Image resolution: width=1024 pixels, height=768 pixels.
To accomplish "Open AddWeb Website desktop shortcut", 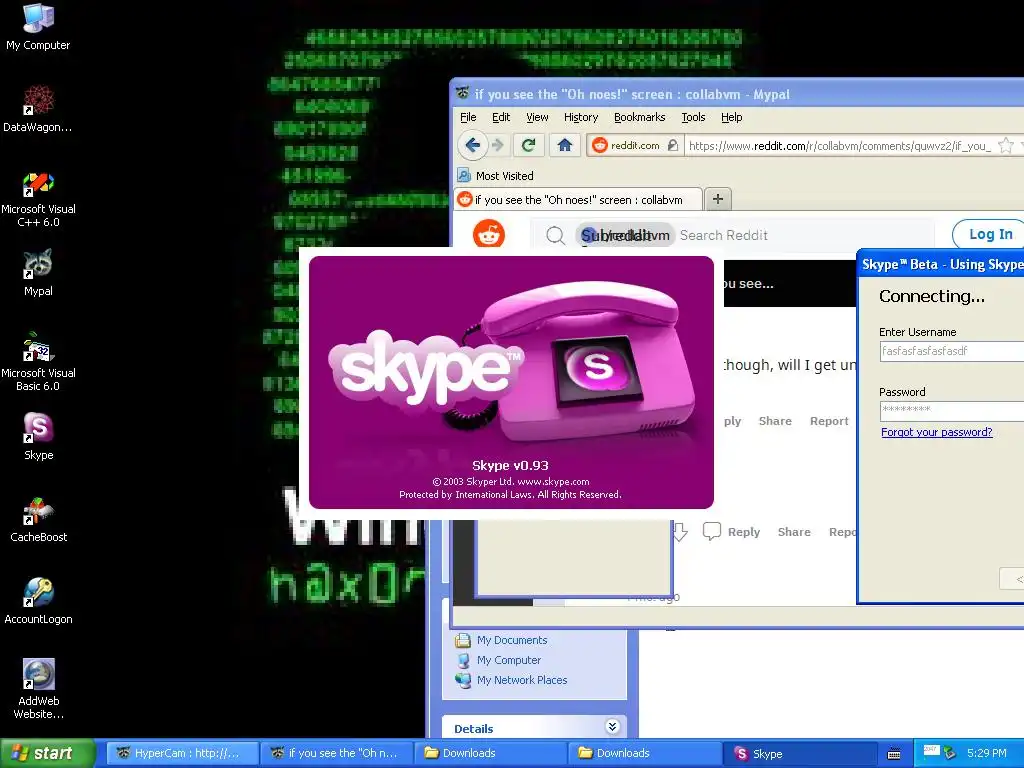I will pos(38,690).
